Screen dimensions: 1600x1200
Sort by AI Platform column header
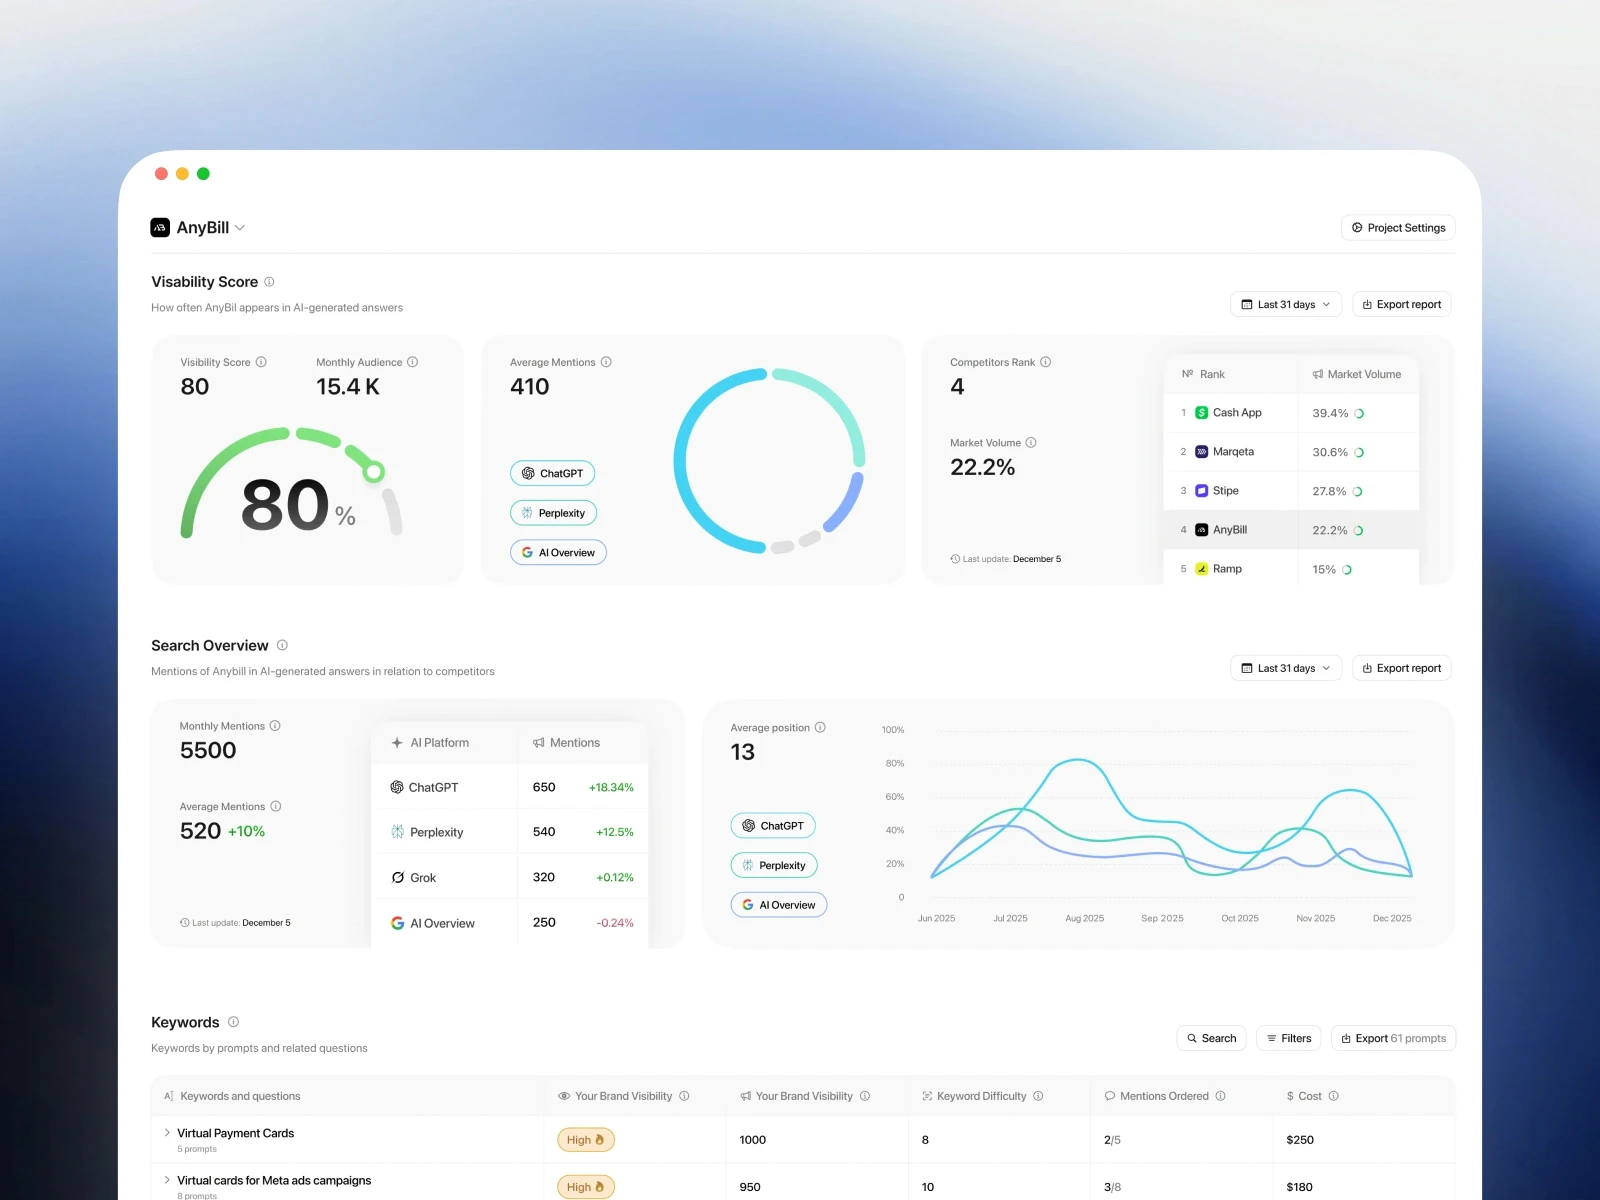(430, 743)
